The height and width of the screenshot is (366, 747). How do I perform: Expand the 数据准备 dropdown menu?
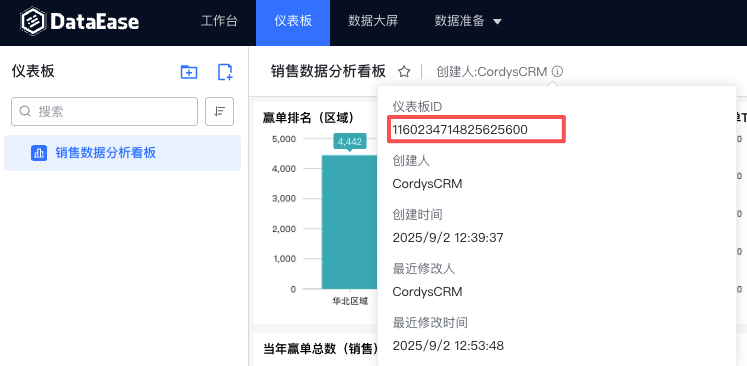tap(468, 21)
